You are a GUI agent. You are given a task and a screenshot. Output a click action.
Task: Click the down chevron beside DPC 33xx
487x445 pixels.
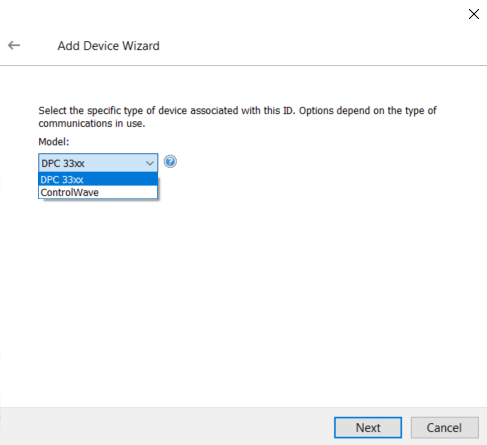[x=150, y=163]
